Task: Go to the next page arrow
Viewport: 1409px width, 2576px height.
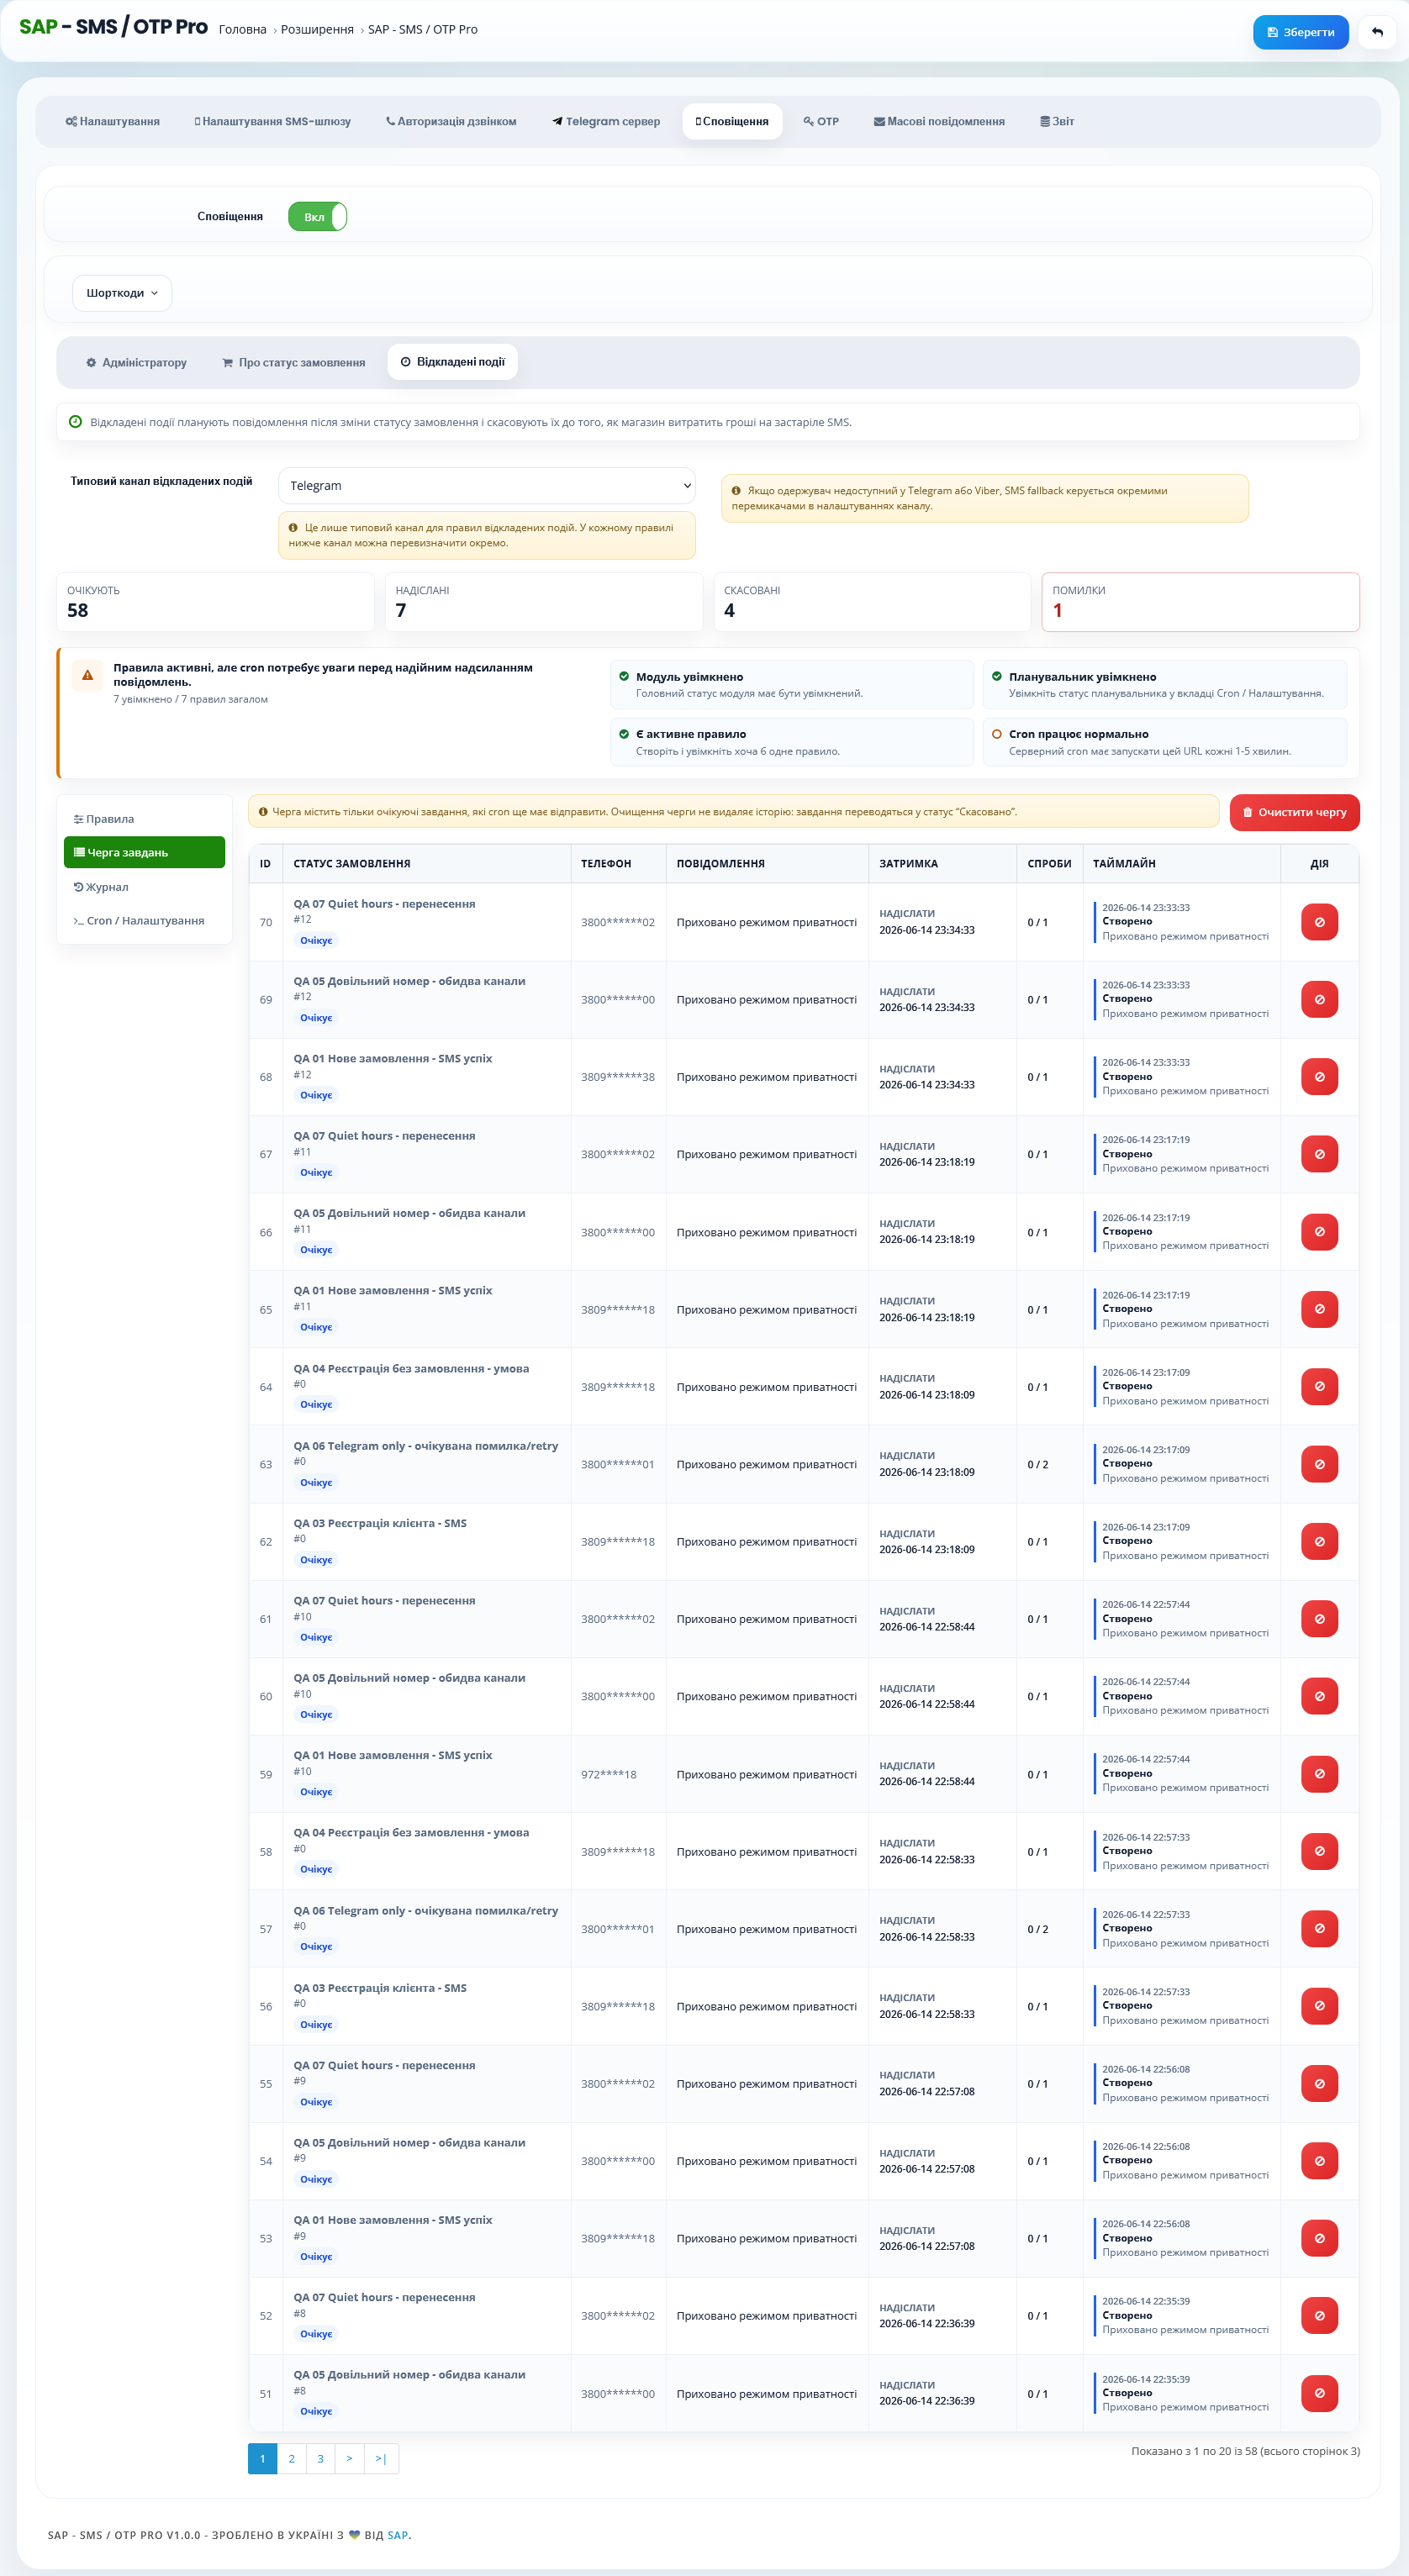Action: pyautogui.click(x=349, y=2459)
